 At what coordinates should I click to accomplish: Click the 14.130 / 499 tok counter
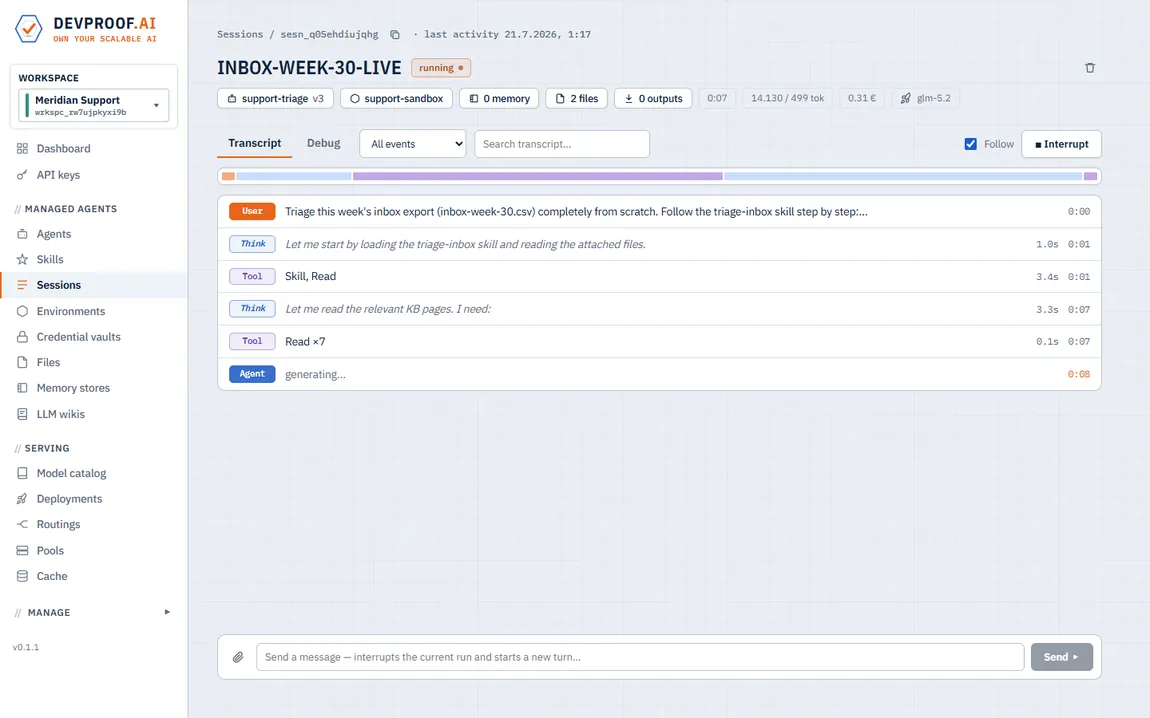(x=787, y=98)
